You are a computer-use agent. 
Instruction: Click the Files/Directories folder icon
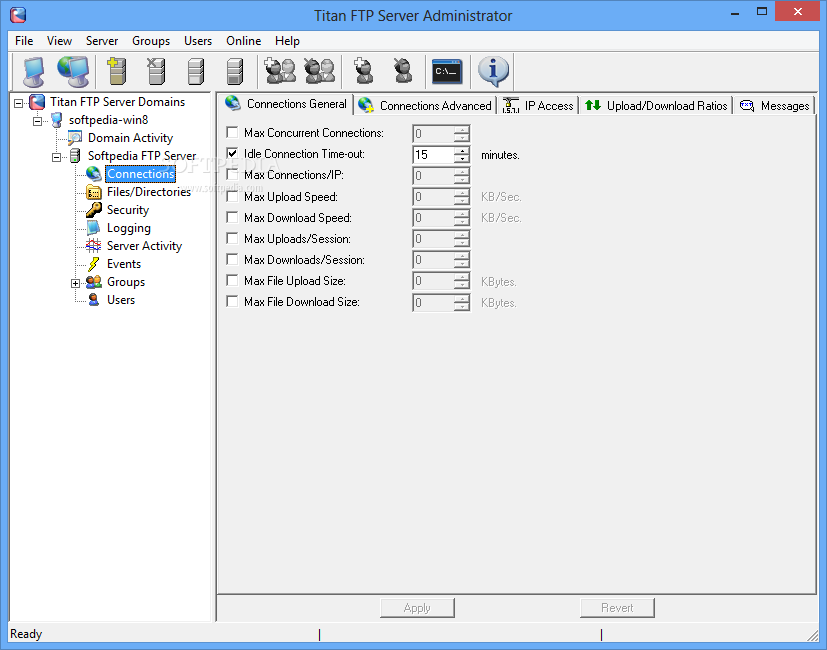tap(93, 192)
